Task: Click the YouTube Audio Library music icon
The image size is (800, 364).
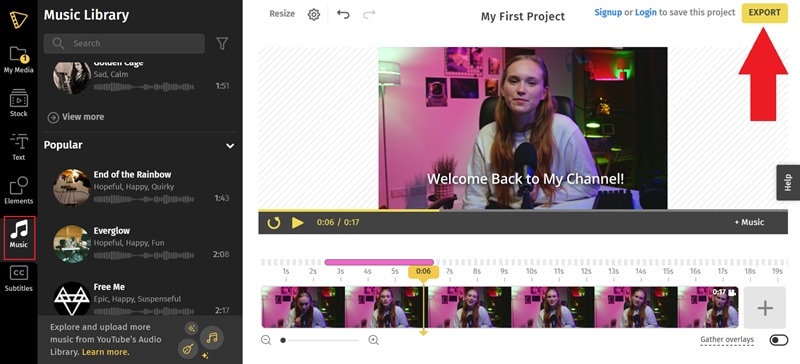Action: (x=212, y=337)
